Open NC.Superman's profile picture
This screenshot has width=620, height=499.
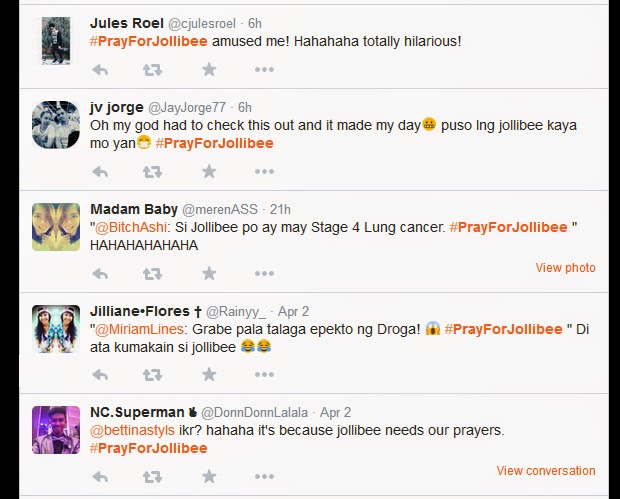(x=56, y=430)
